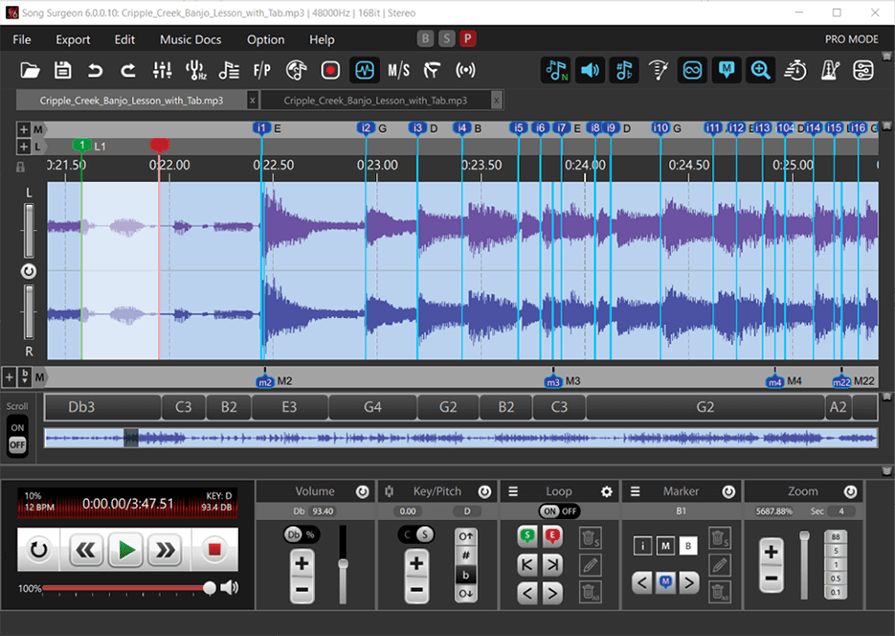This screenshot has height=636, width=895.
Task: Open the equalizer sliders tool
Action: (x=162, y=70)
